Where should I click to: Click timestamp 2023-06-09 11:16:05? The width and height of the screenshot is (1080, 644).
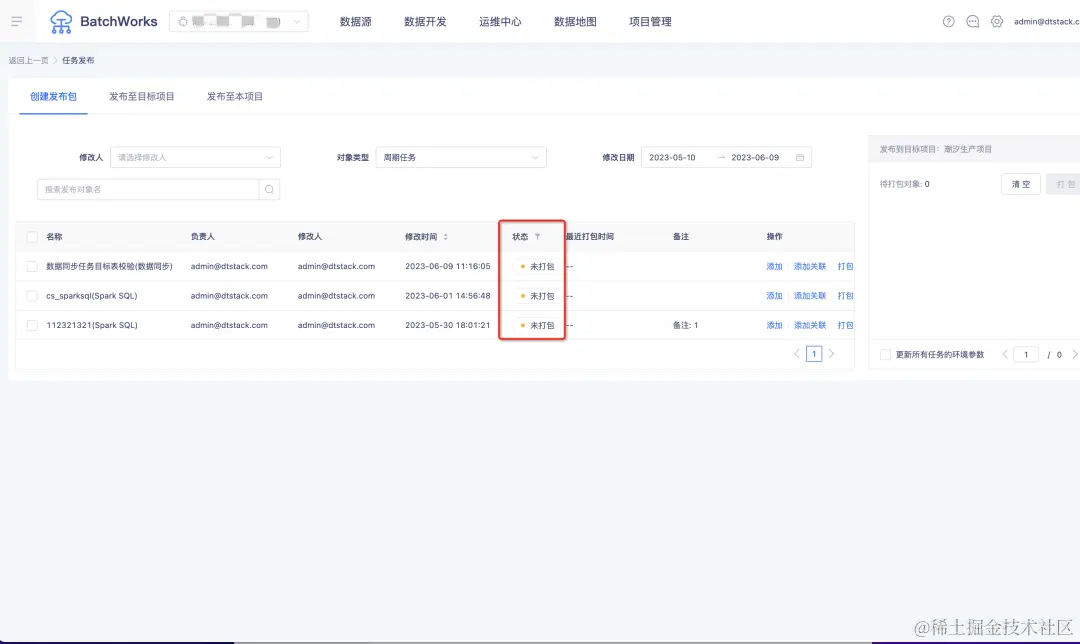448,266
